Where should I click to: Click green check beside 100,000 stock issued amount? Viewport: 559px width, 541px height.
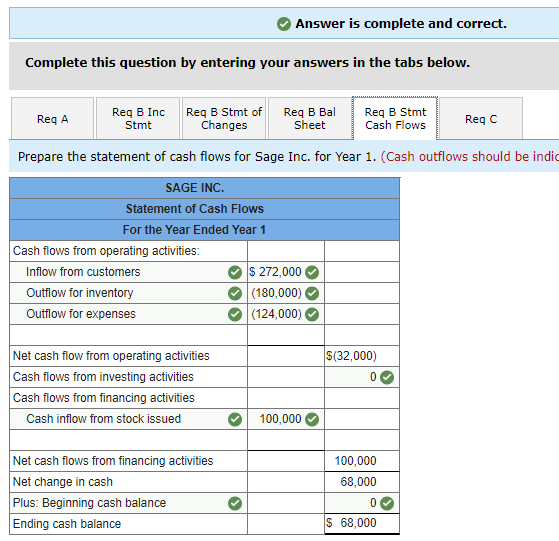coord(312,419)
